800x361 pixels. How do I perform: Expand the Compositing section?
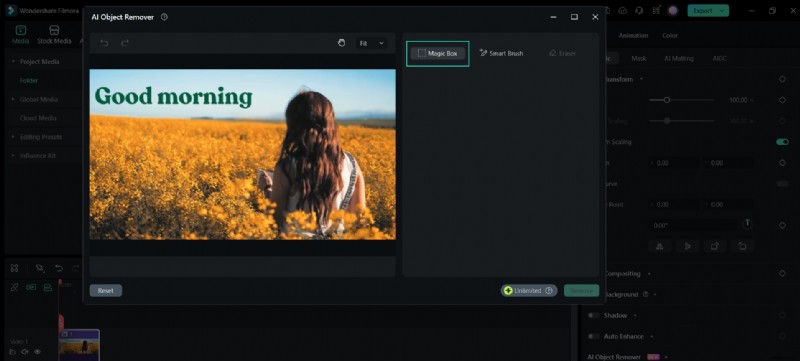click(x=649, y=274)
